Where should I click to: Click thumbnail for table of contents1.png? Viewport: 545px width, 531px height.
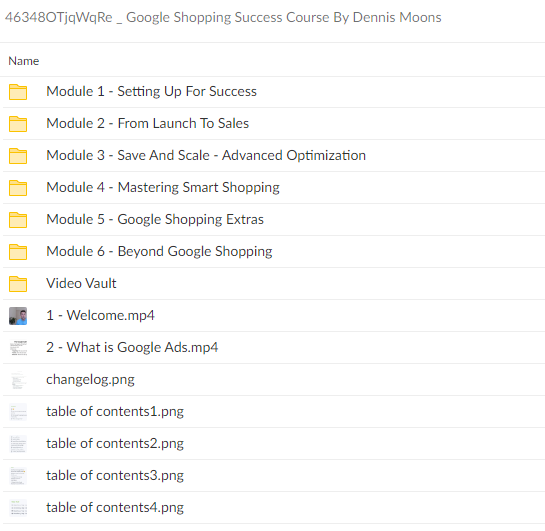(x=18, y=412)
